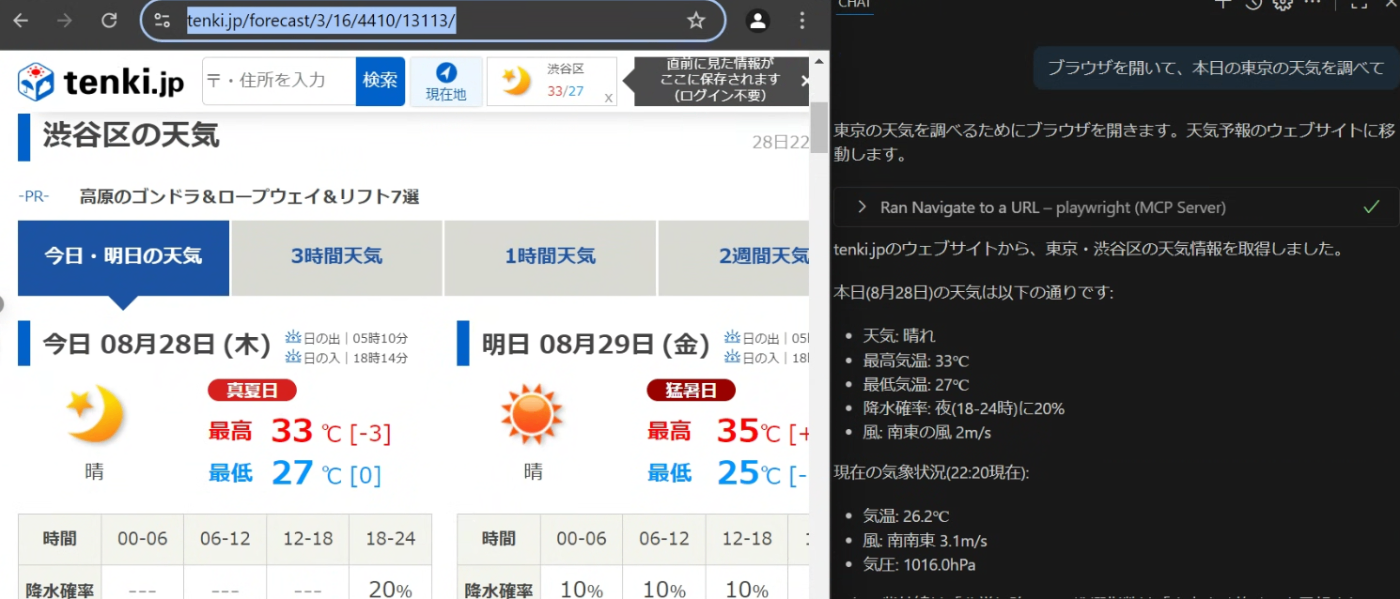Click tomorrow's high 35℃ value

pos(748,432)
